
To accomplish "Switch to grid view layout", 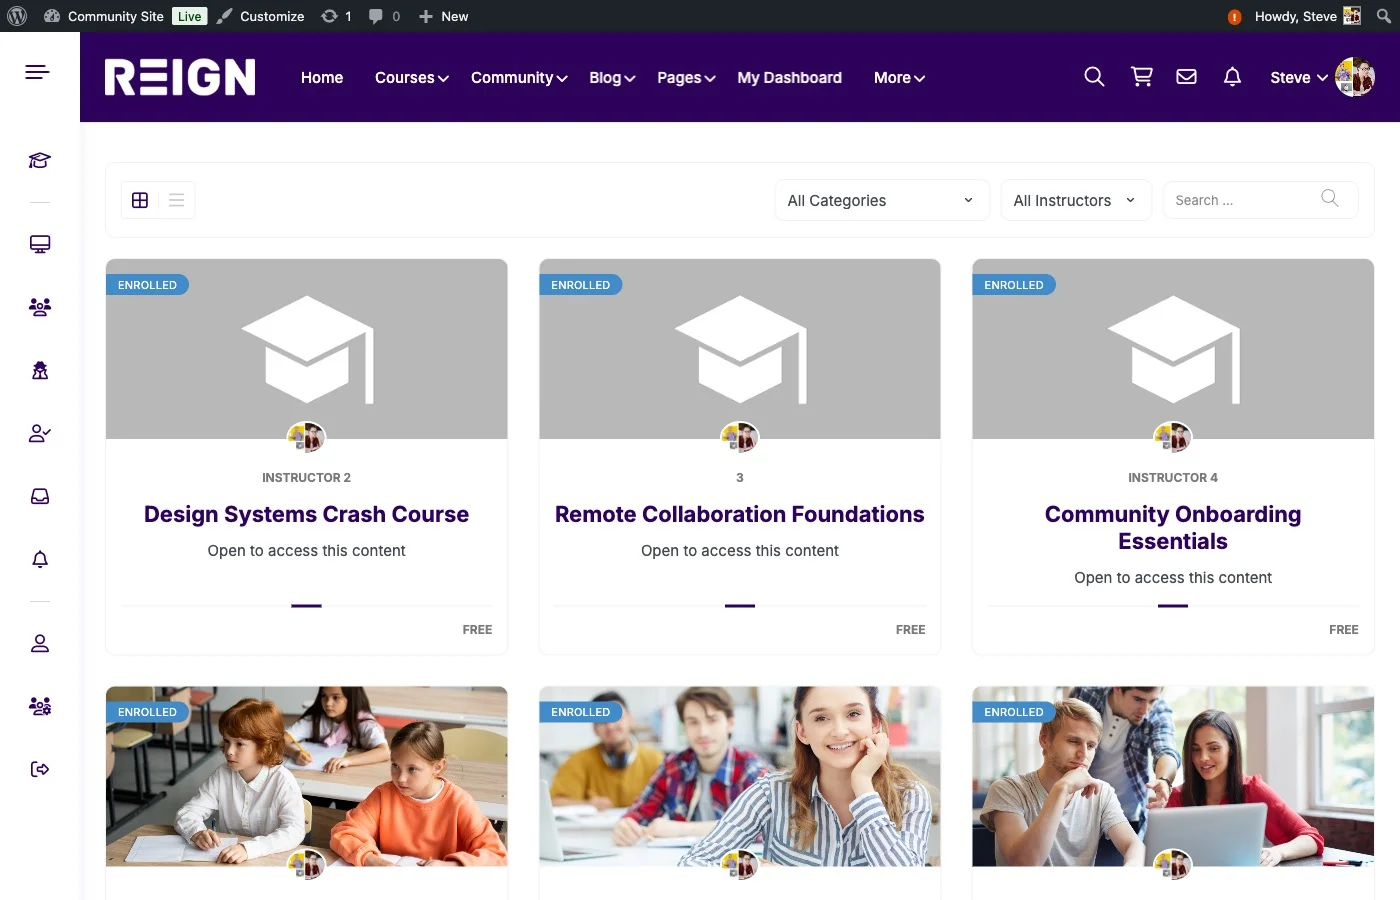I will (x=140, y=200).
